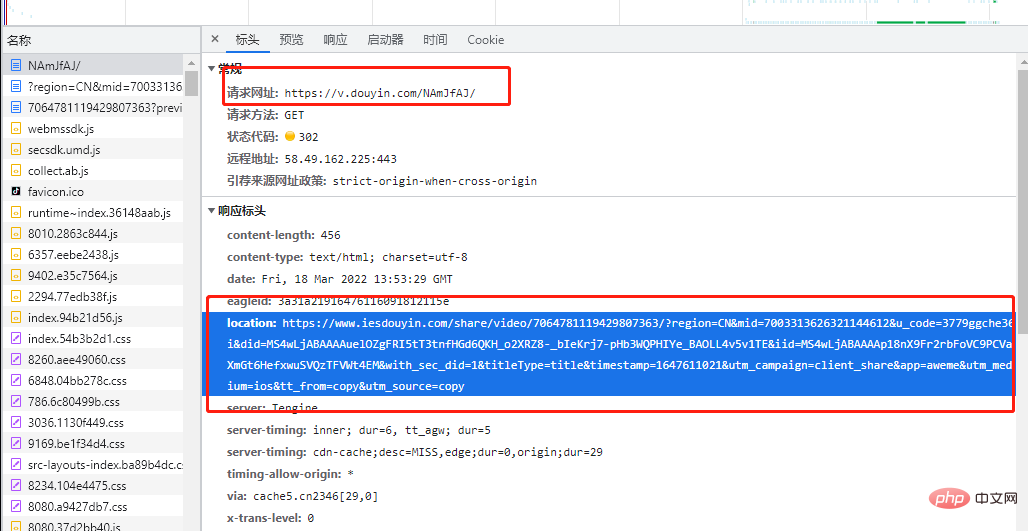Collapse the 常规 section
The height and width of the screenshot is (531, 1028).
[x=211, y=68]
